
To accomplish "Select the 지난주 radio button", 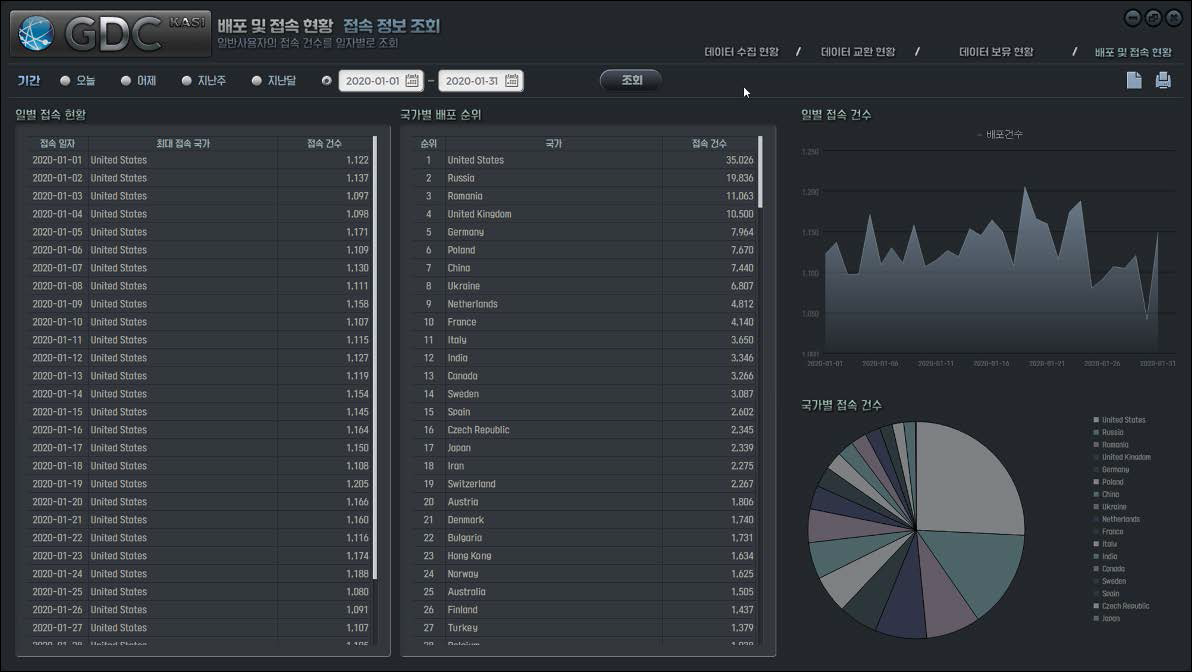I will click(186, 81).
